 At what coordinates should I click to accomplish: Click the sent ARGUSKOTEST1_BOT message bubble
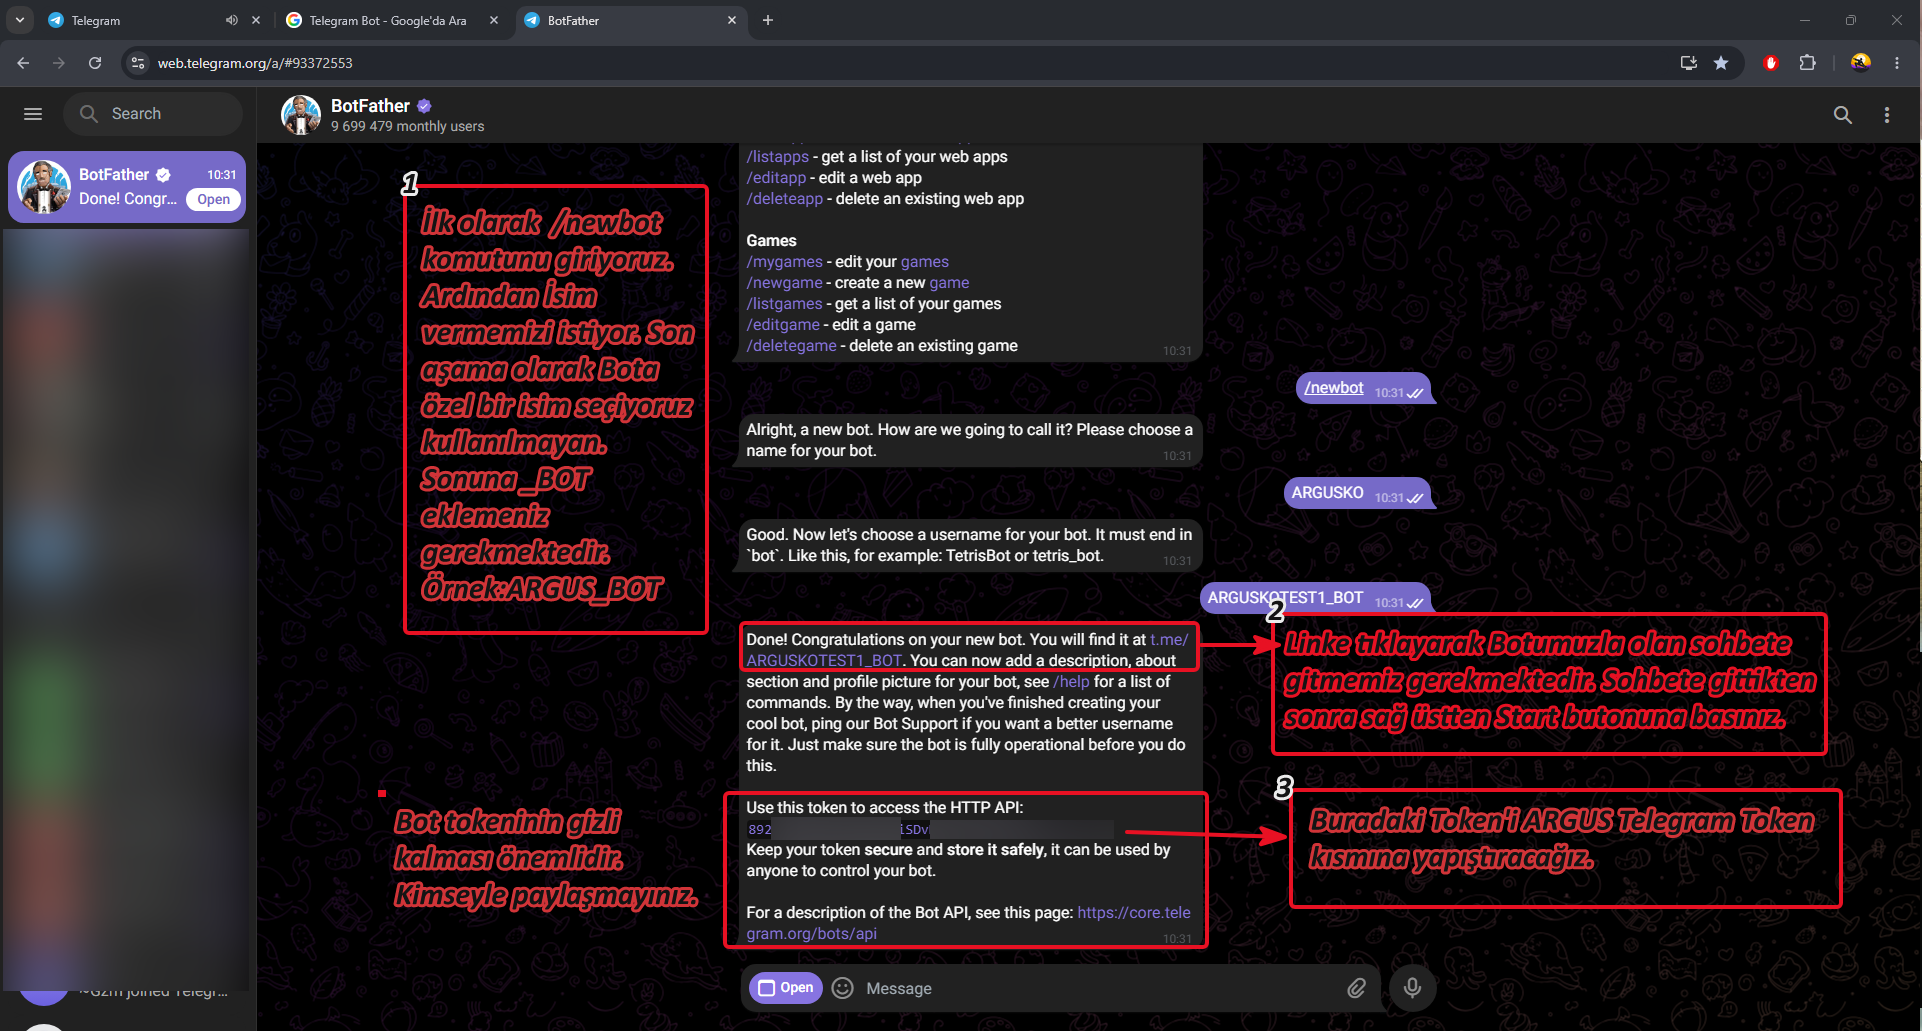(x=1316, y=598)
